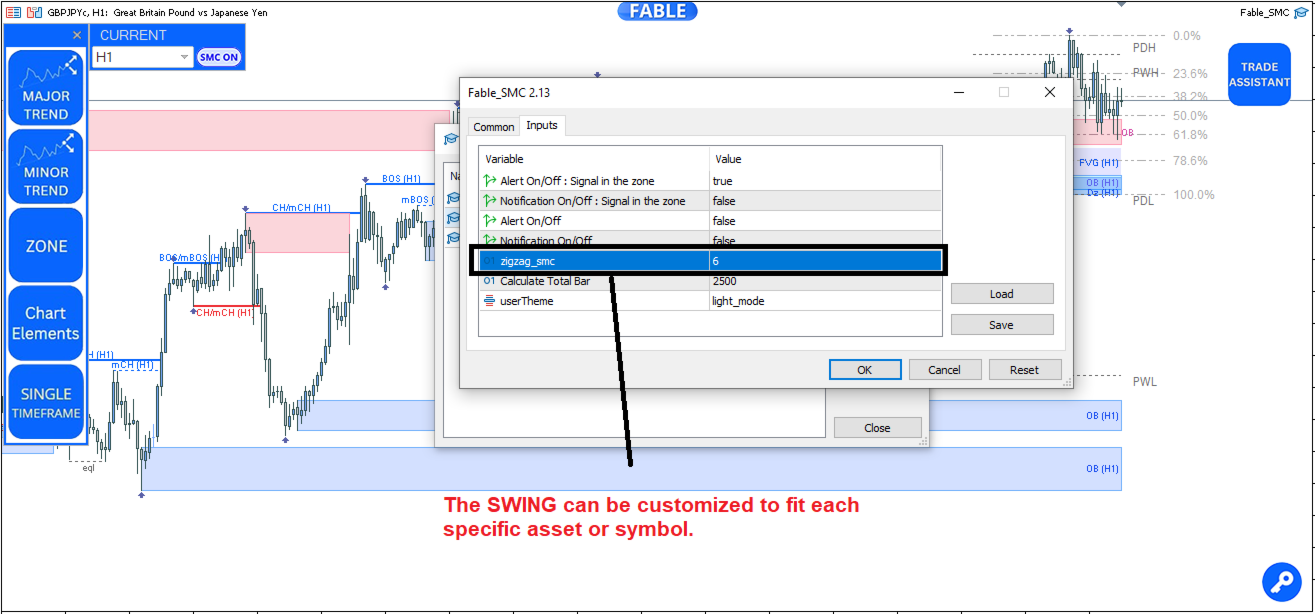Open the MAJOR TREND panel button
Image resolution: width=1315 pixels, height=614 pixels.
[46, 86]
